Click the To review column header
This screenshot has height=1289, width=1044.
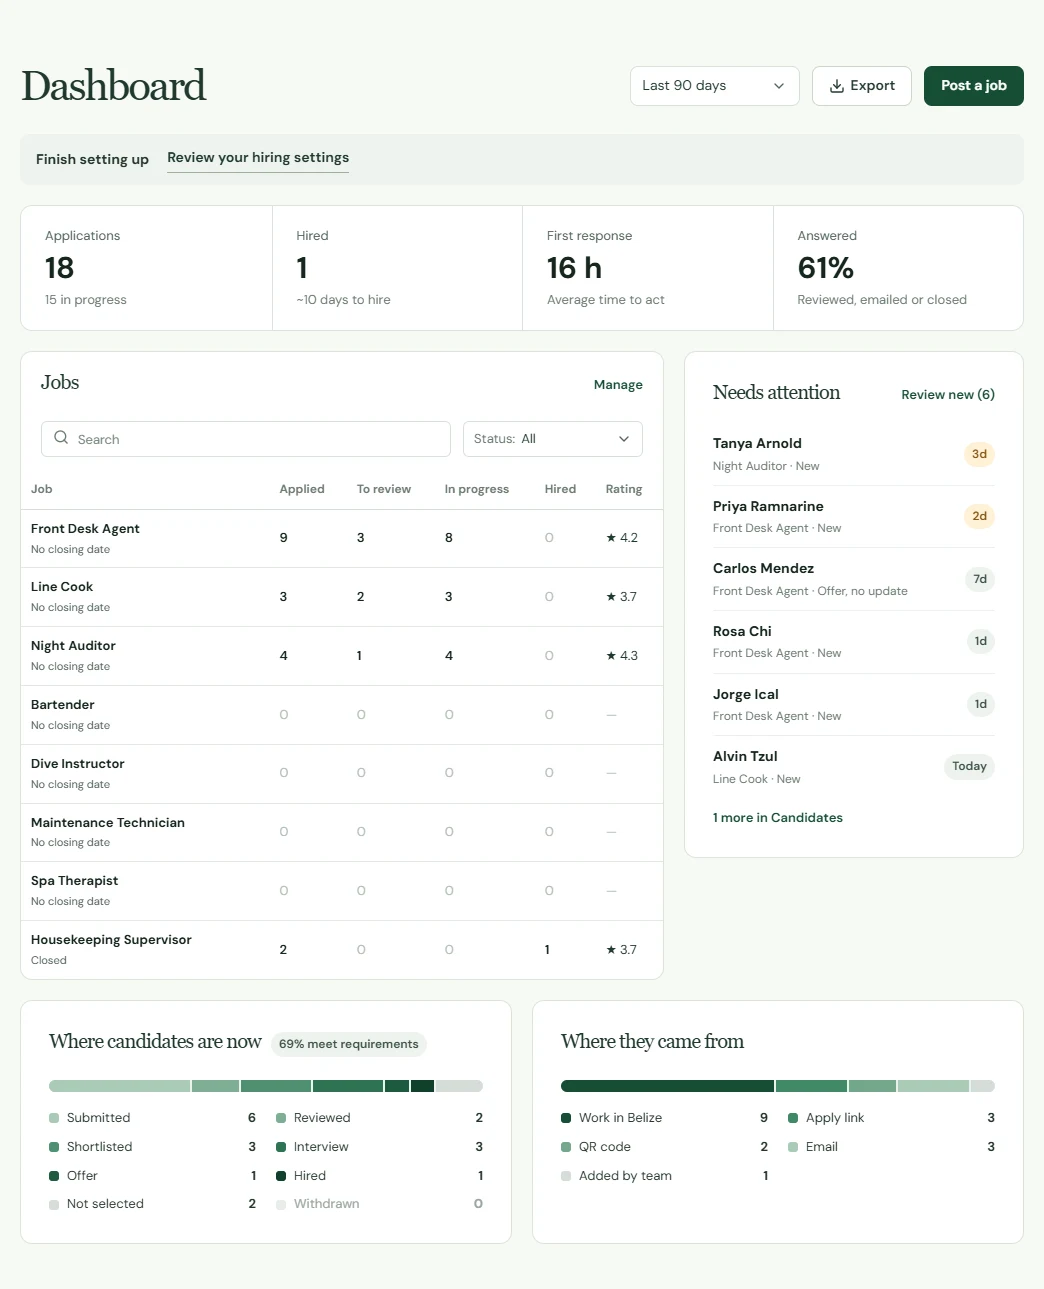click(384, 489)
